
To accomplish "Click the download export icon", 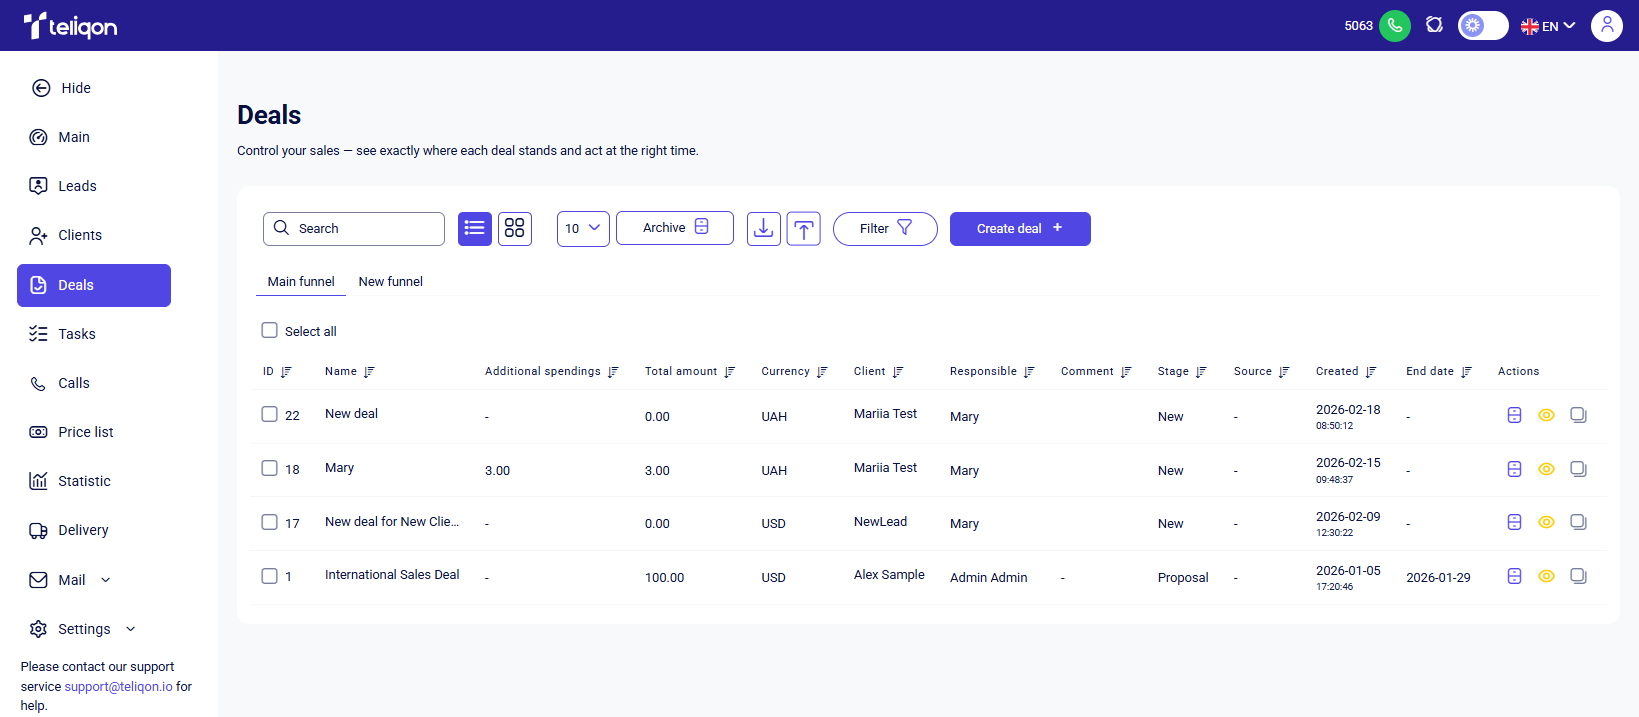I will 764,229.
